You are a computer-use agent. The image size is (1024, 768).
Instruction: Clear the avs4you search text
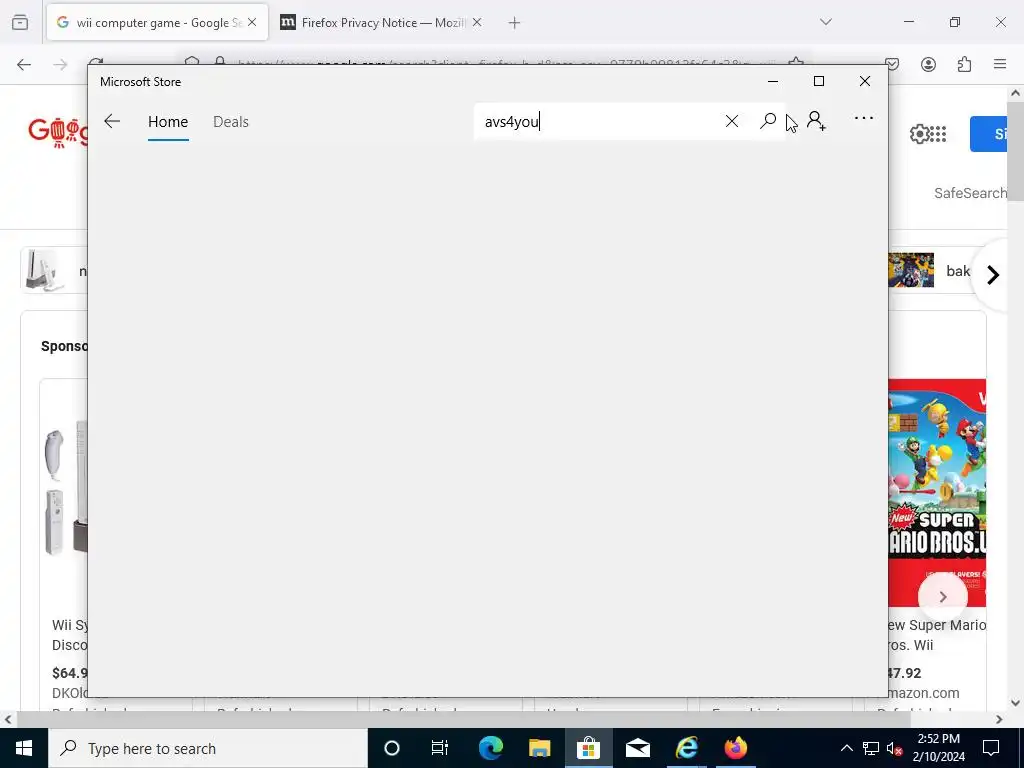(731, 121)
